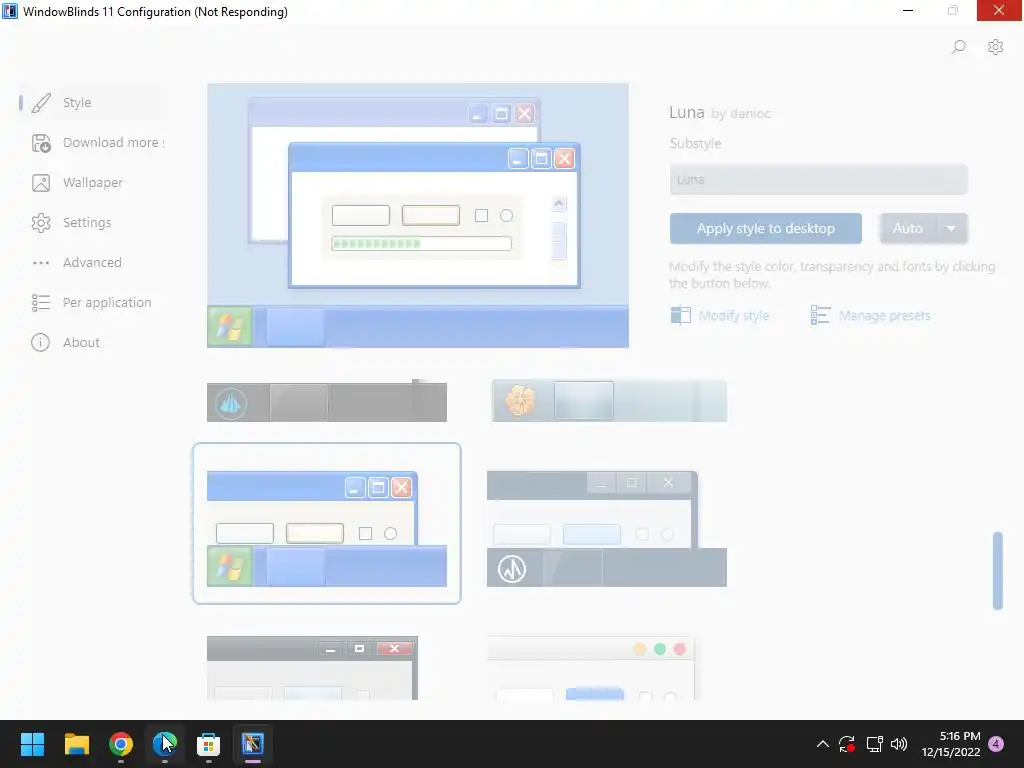The height and width of the screenshot is (768, 1024).
Task: Go to the Wallpaper section
Action: [91, 183]
